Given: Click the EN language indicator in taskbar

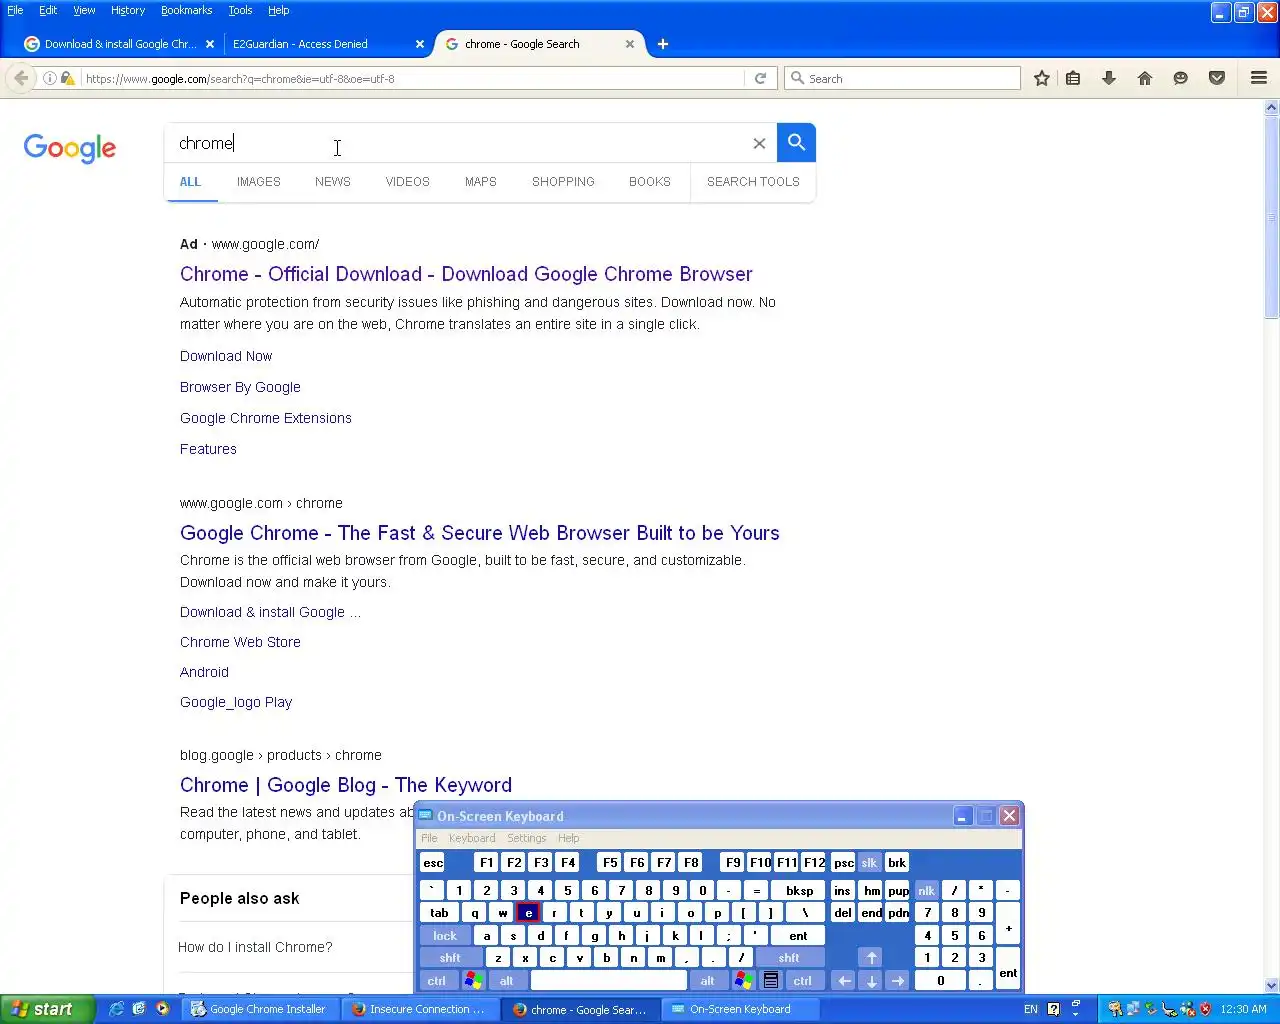Looking at the screenshot, I should [1031, 1009].
